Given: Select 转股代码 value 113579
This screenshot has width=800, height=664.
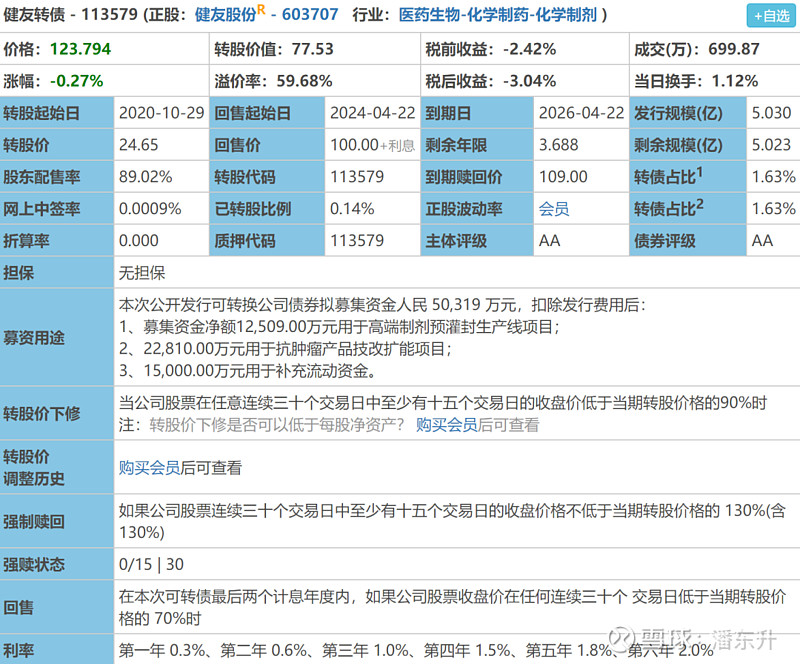Looking at the screenshot, I should pyautogui.click(x=357, y=177).
